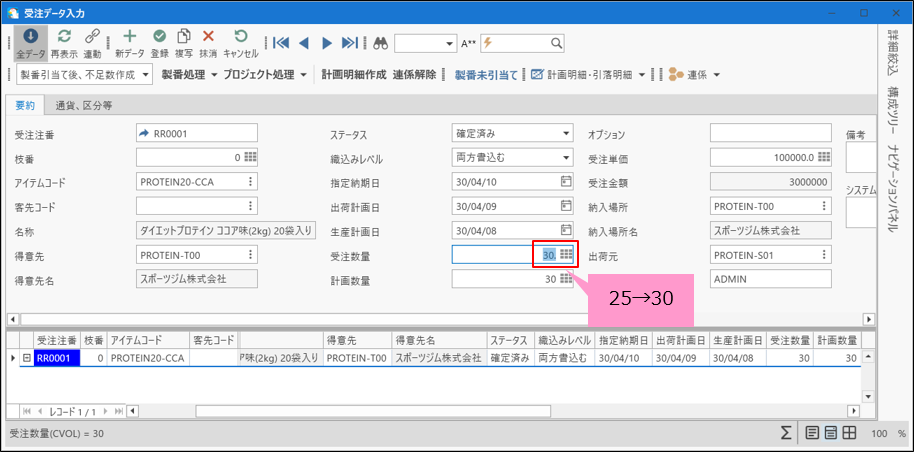The image size is (914, 452).
Task: Open the 構成ツリー side panel tab
Action: [892, 110]
